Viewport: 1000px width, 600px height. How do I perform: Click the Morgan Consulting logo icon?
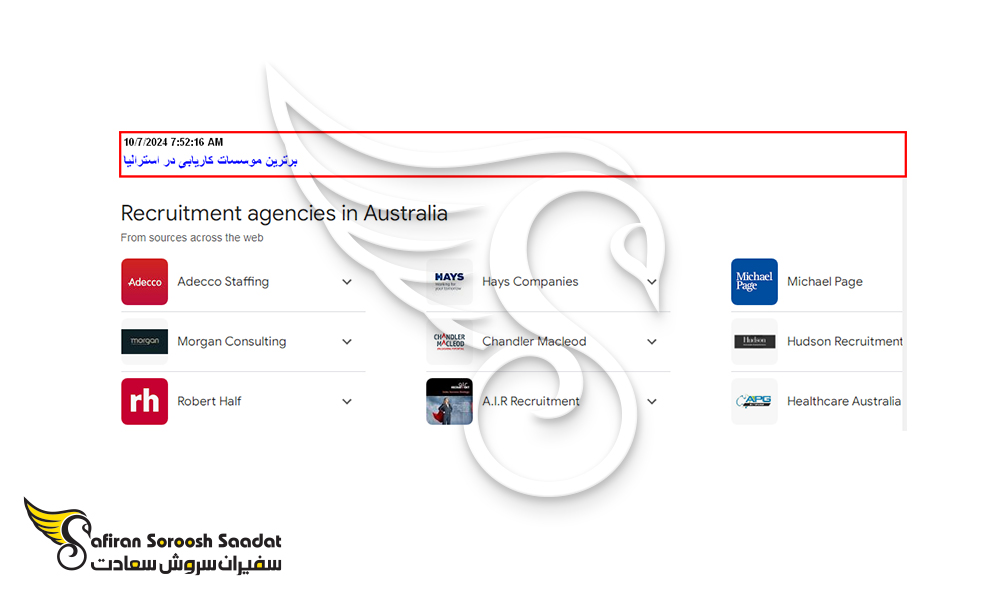click(x=145, y=342)
